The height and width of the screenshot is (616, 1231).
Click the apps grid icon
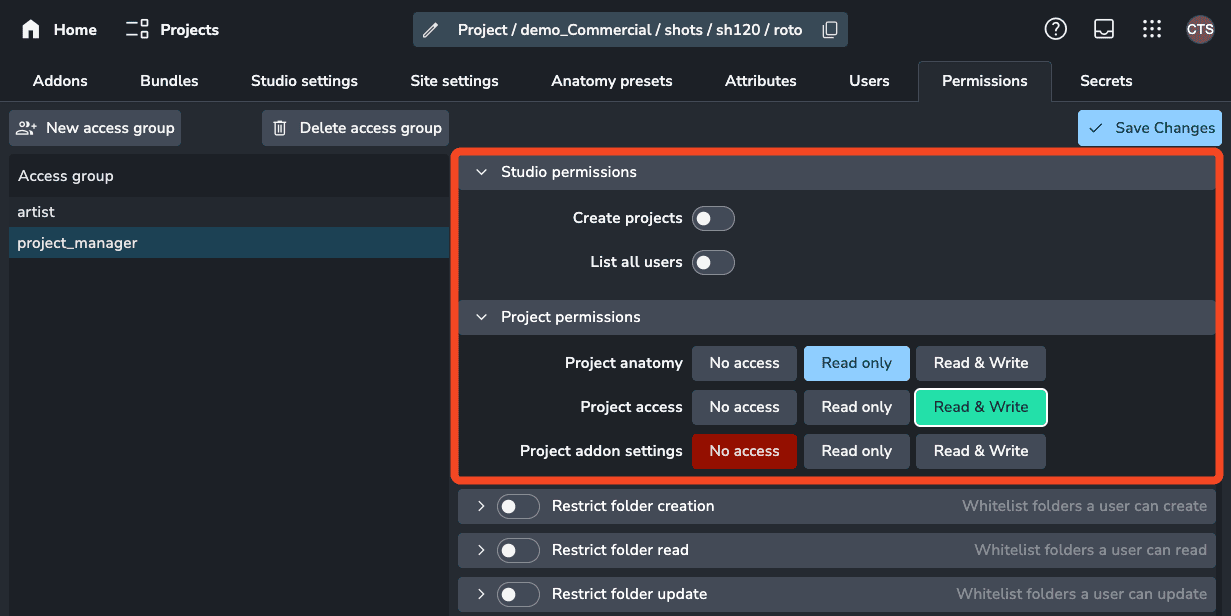1152,29
